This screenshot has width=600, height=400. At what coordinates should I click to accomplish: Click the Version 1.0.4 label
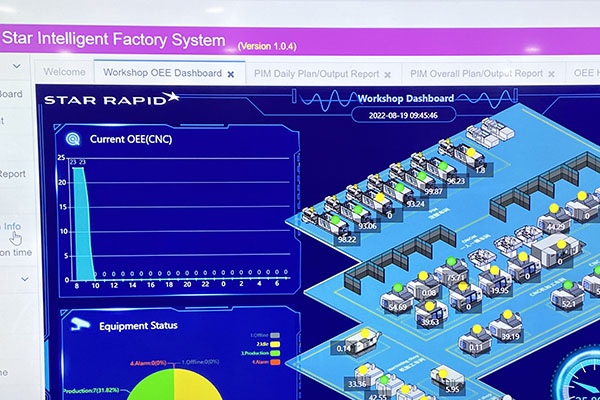(267, 46)
